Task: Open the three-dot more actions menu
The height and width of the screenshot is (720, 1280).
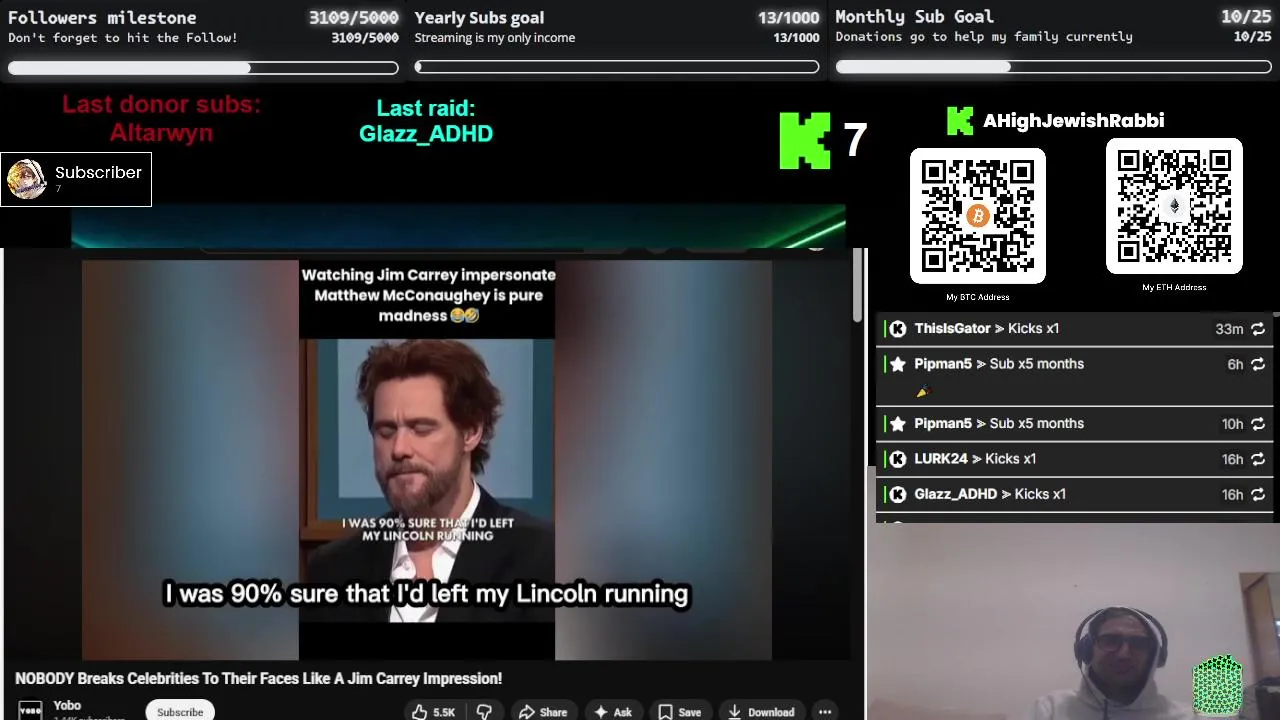Action: point(825,712)
